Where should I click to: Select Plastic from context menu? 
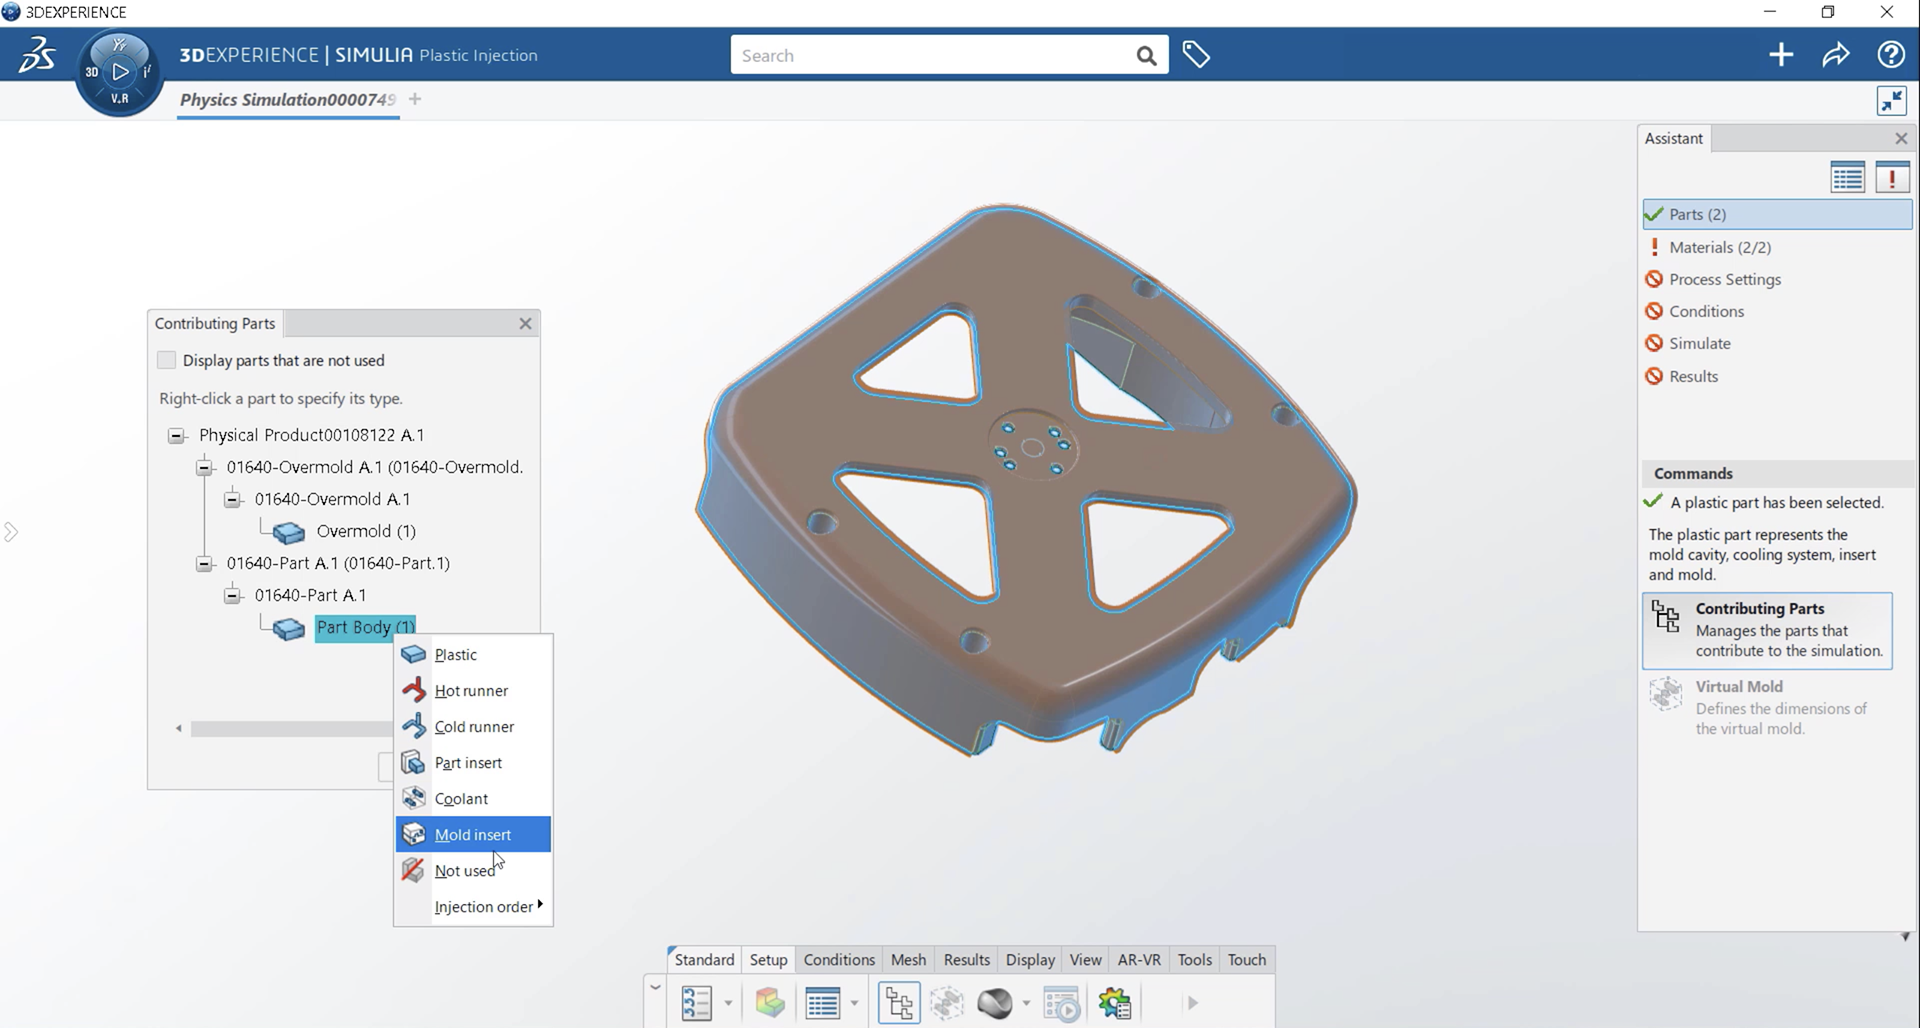point(473,654)
